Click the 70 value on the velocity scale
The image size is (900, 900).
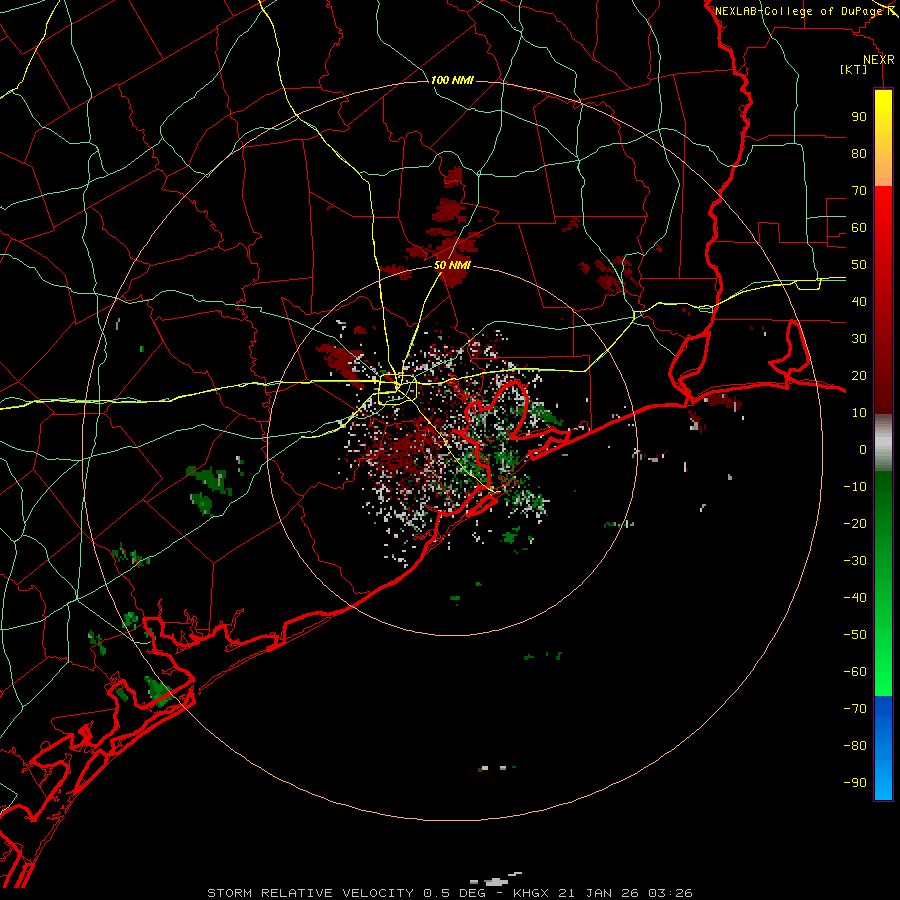(x=859, y=191)
